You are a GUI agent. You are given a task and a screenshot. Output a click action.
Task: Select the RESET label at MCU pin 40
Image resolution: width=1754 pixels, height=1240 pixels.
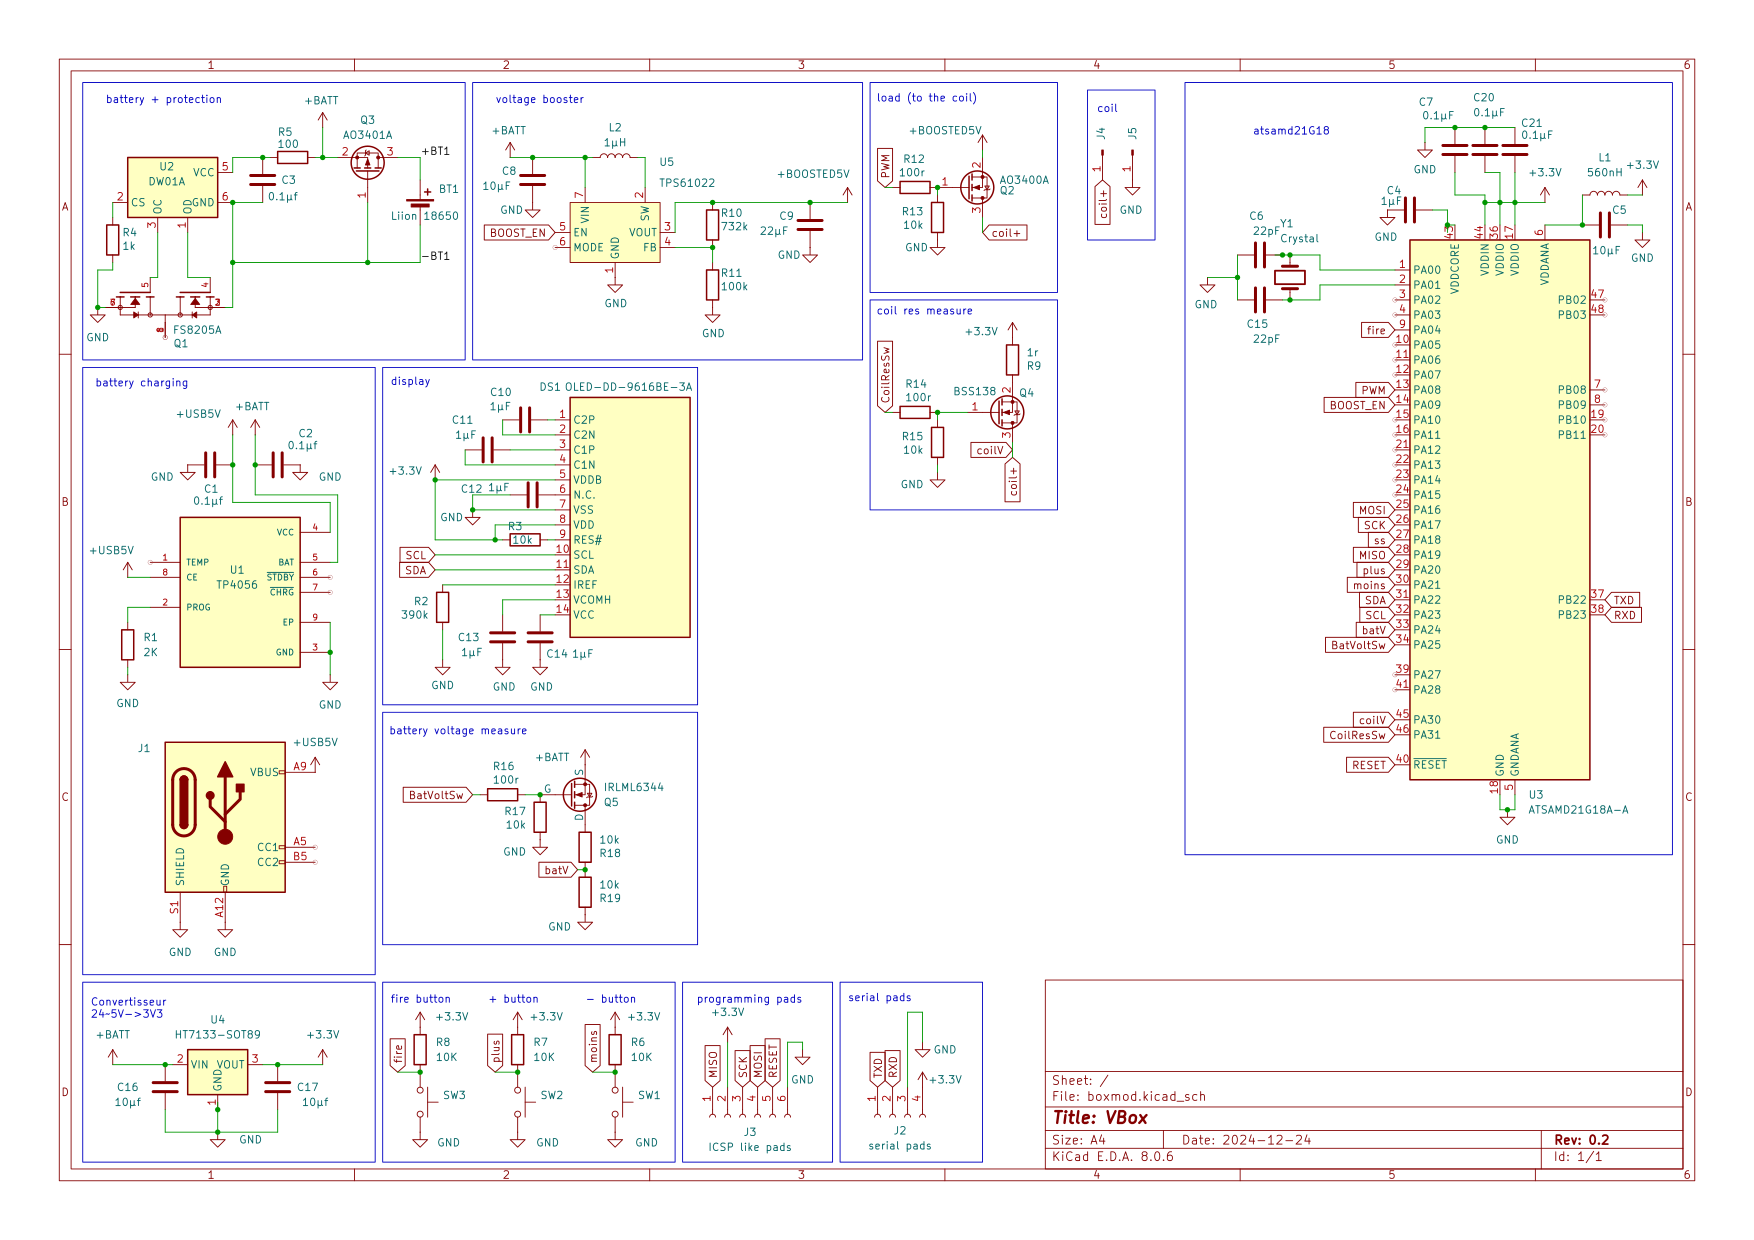point(1370,765)
